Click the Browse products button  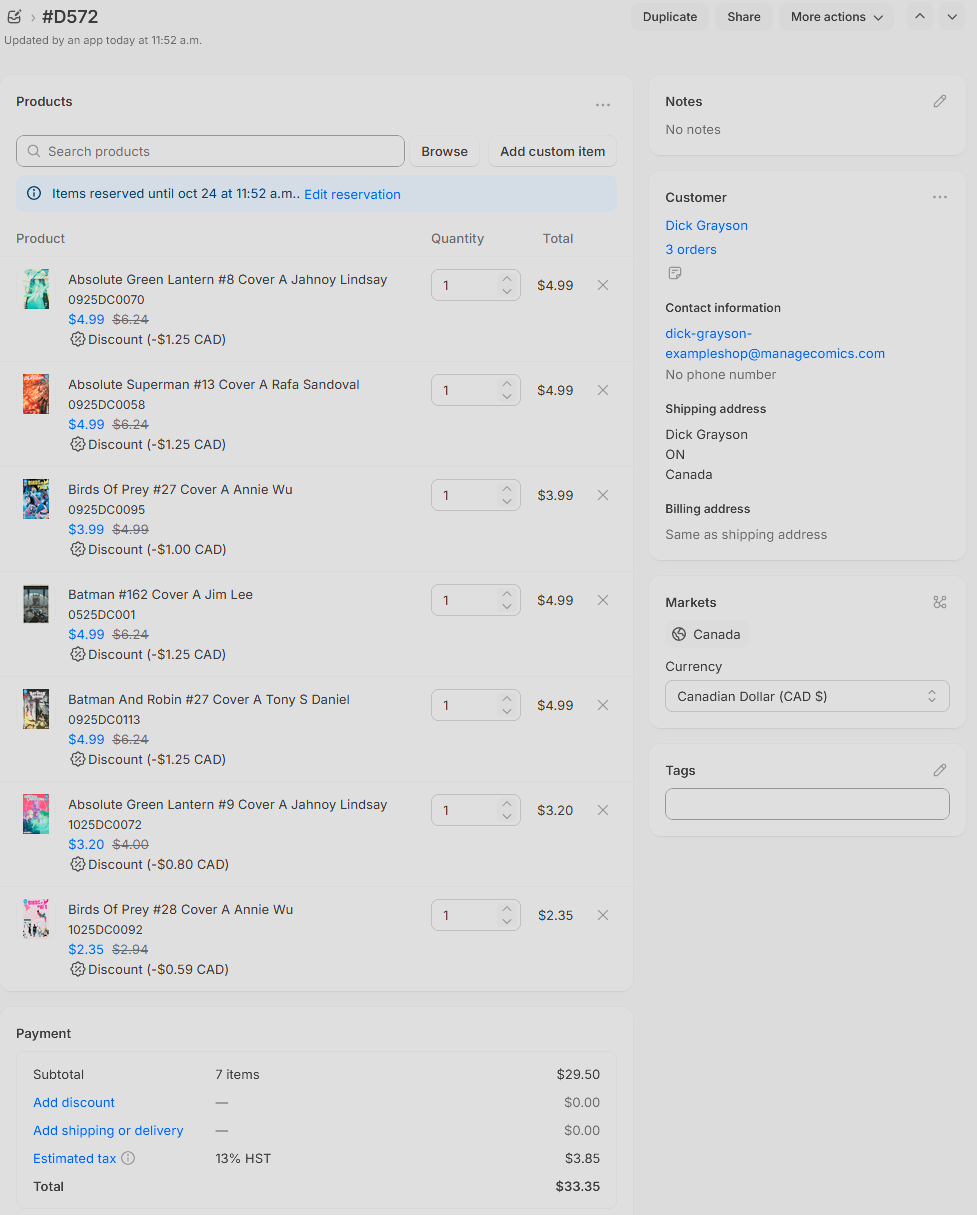pyautogui.click(x=444, y=151)
